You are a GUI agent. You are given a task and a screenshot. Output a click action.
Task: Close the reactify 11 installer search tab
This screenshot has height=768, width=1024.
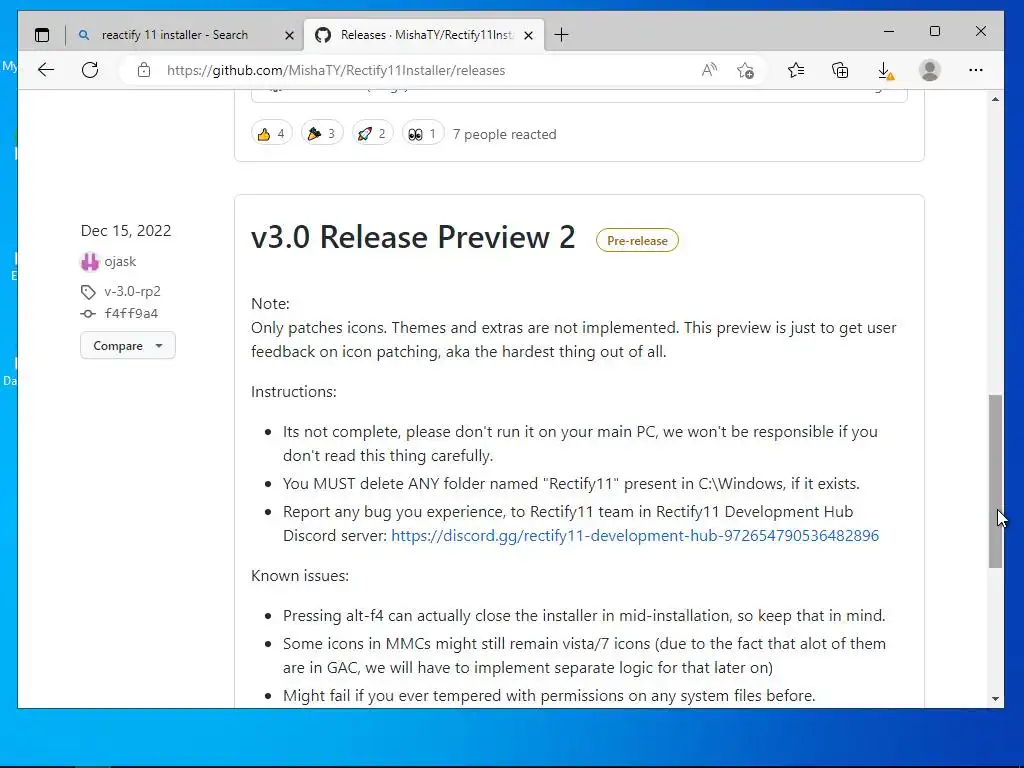(289, 35)
